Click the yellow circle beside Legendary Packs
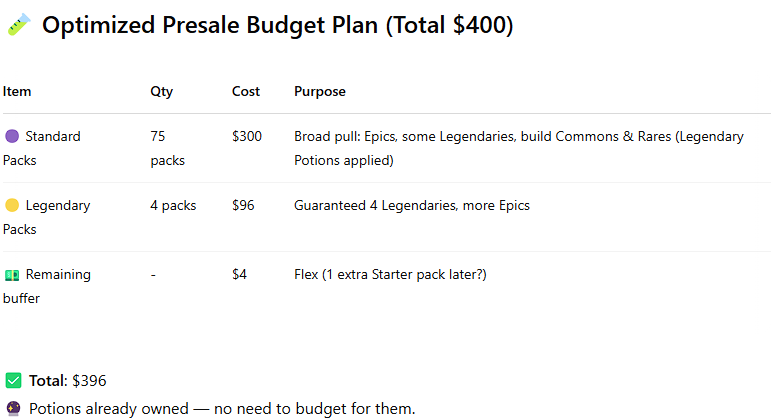The image size is (780, 420). (12, 205)
